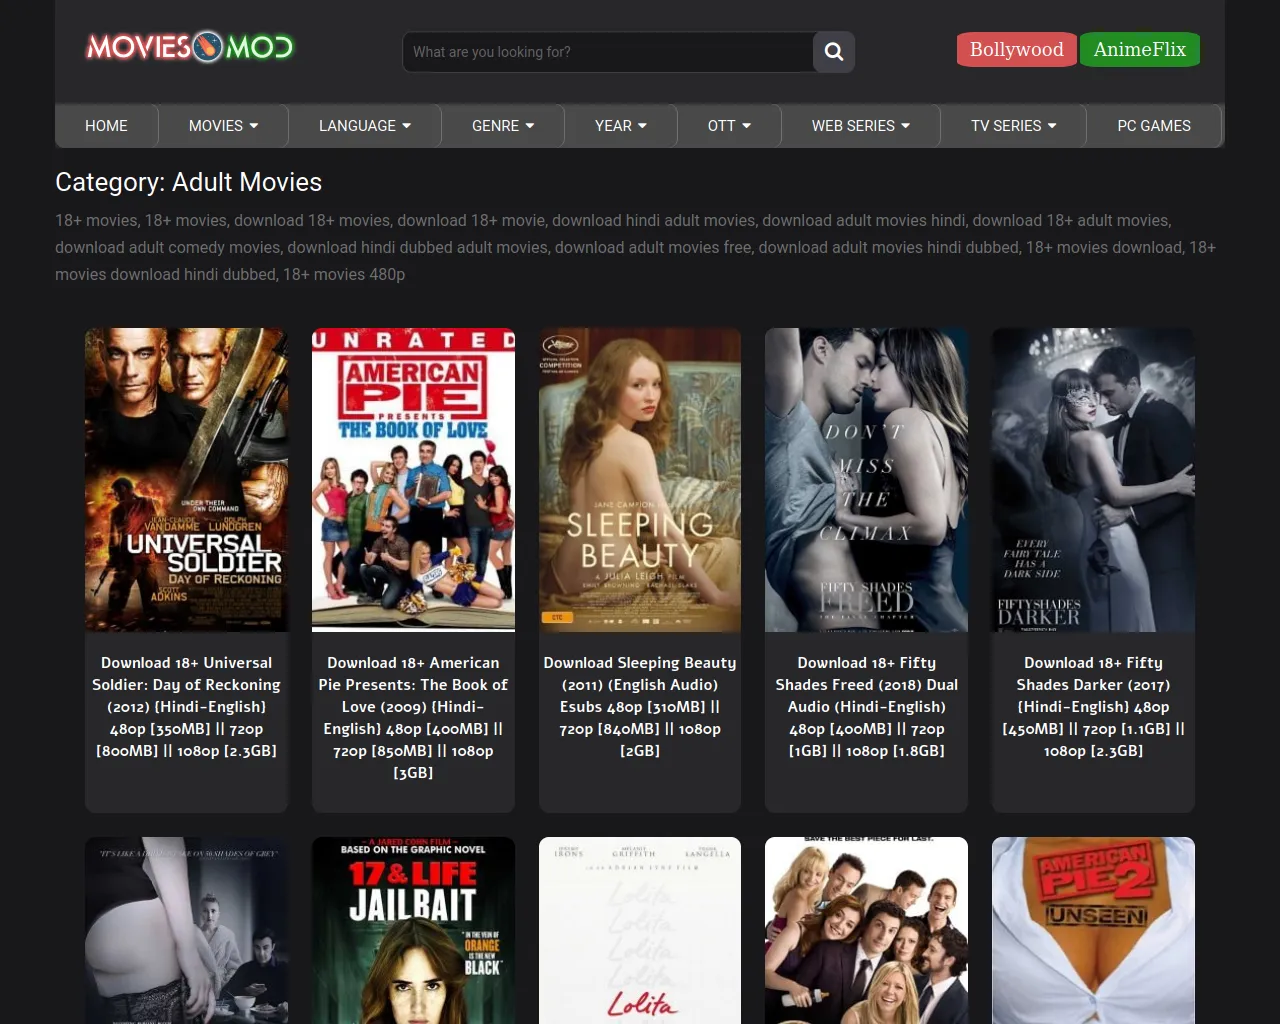1280x1024 pixels.
Task: Open the Sleeping Beauty poster thumbnail
Action: [640, 480]
